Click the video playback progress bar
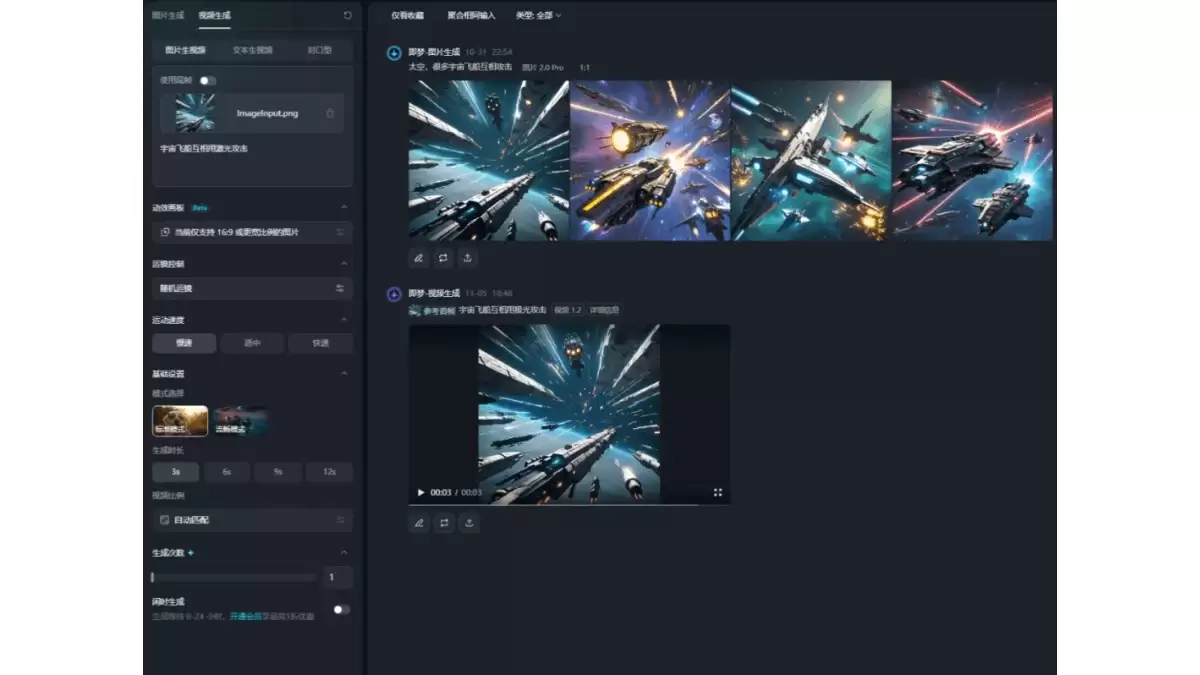1200x675 pixels. 569,504
